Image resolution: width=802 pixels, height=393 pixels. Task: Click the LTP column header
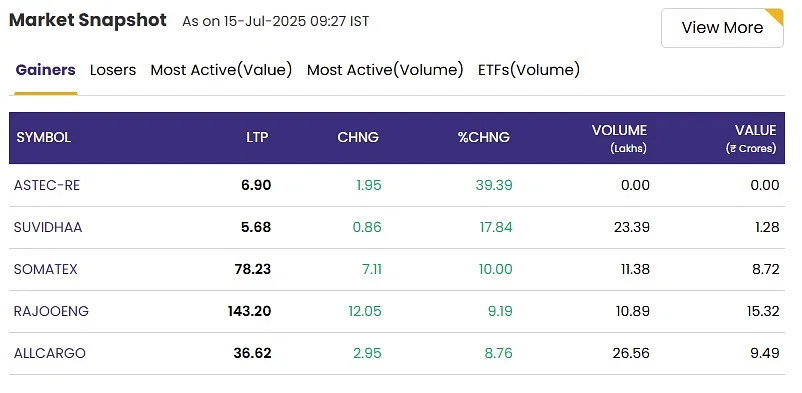tap(257, 138)
